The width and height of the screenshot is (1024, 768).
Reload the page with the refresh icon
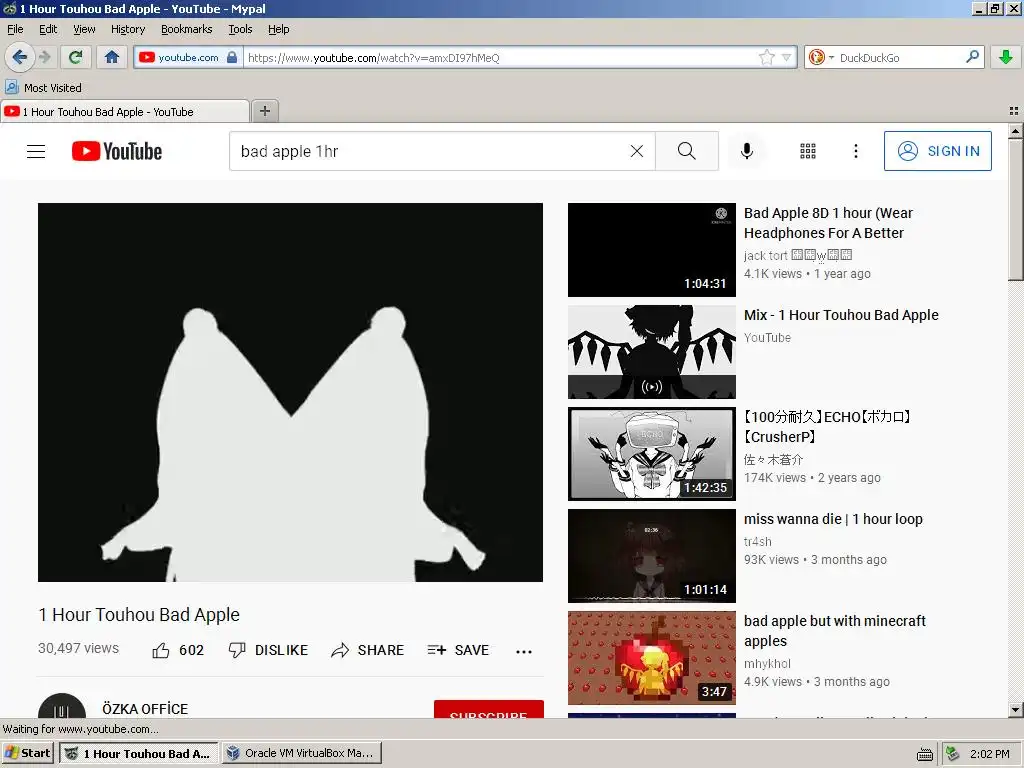[75, 57]
